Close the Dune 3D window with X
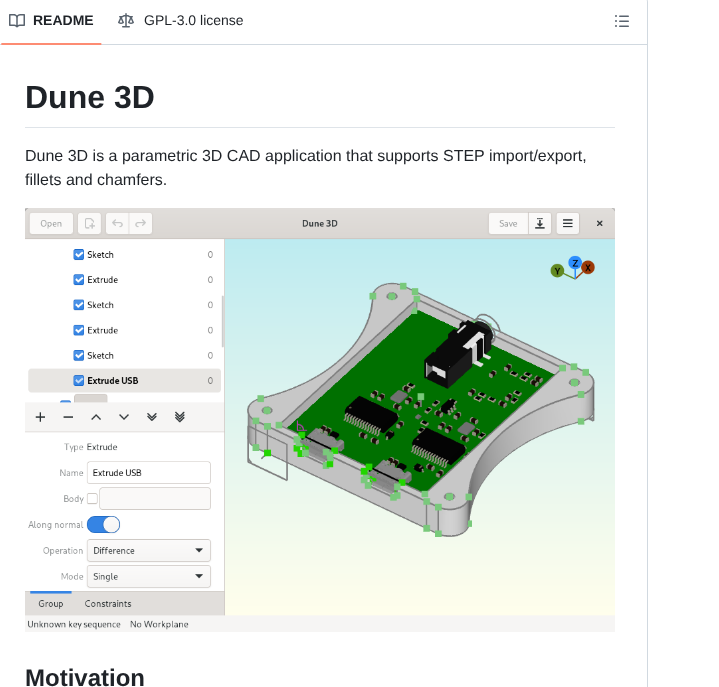This screenshot has height=687, width=719. (599, 223)
